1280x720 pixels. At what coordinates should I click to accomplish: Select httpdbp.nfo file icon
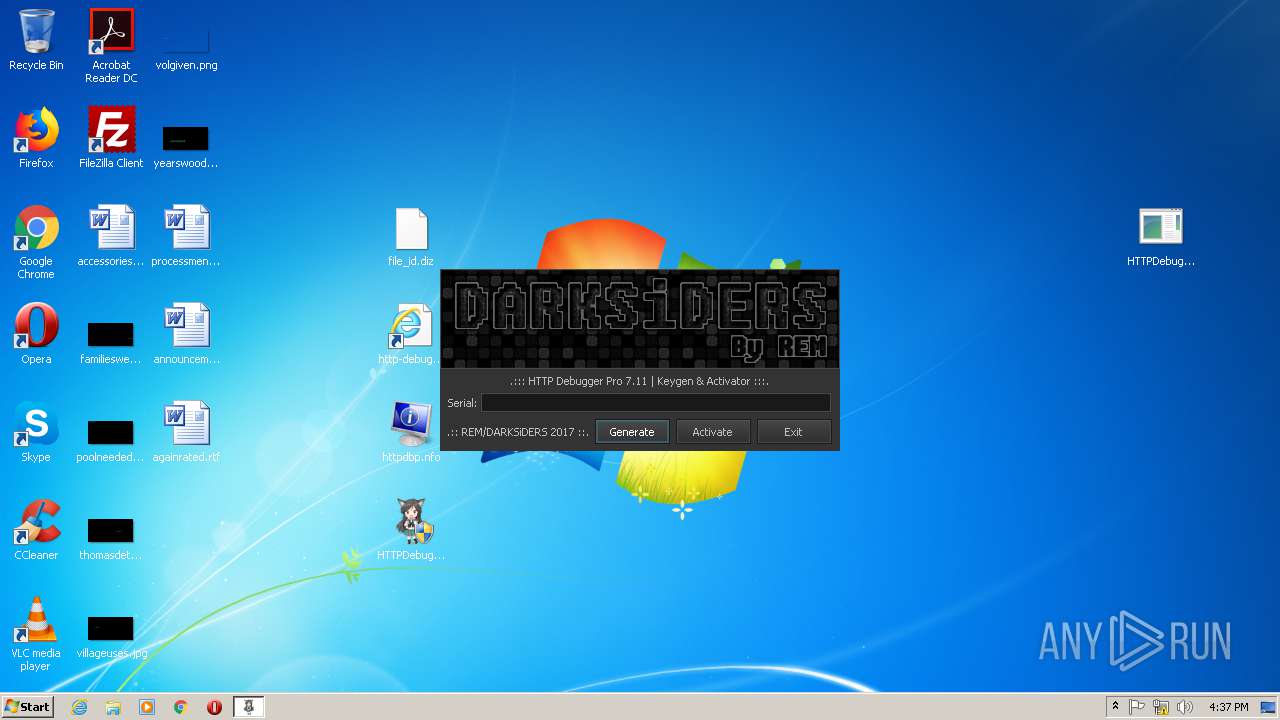coord(411,433)
